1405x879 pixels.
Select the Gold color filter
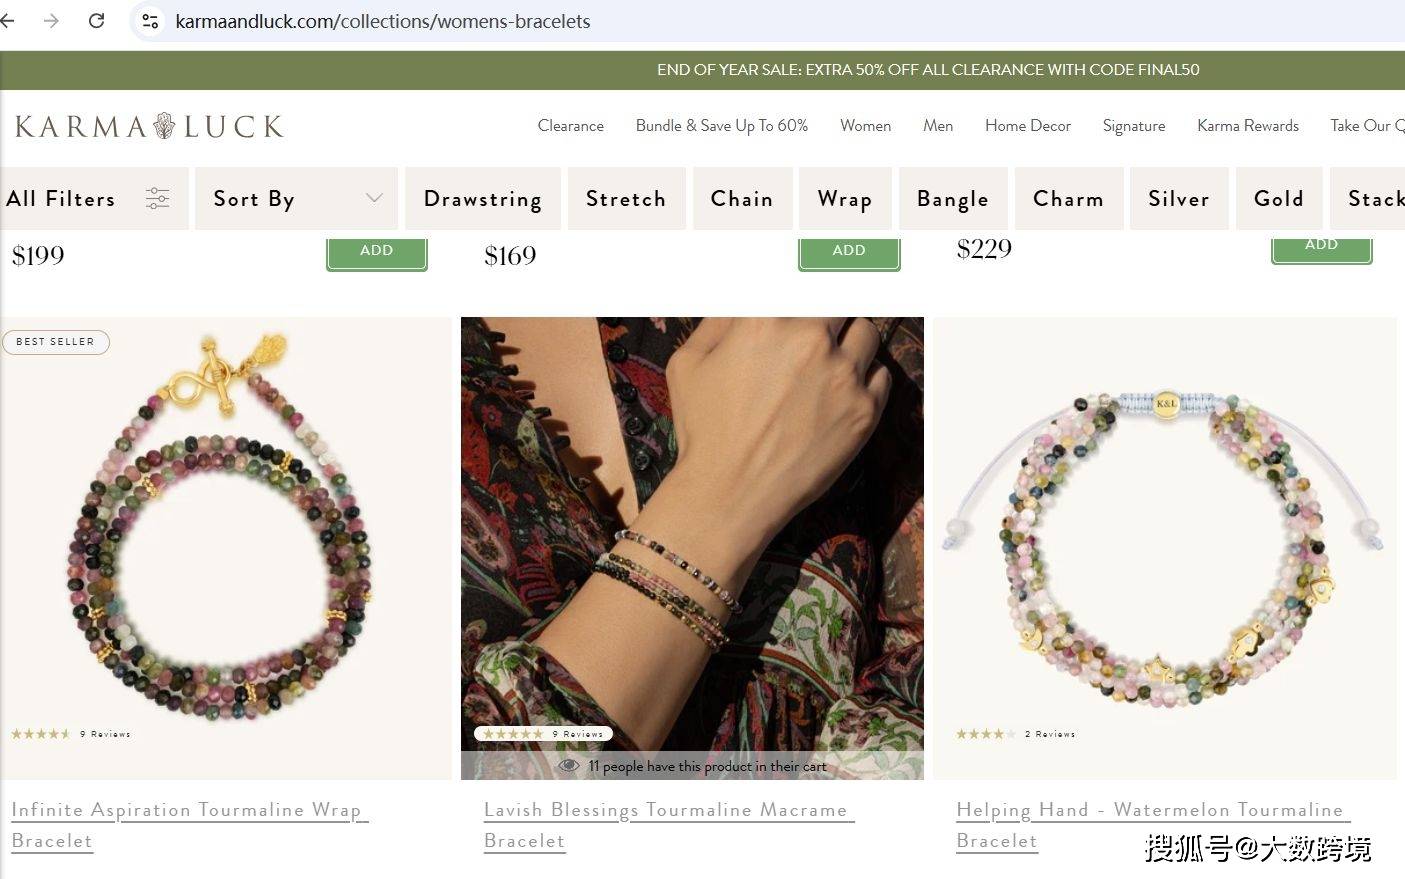(x=1279, y=199)
